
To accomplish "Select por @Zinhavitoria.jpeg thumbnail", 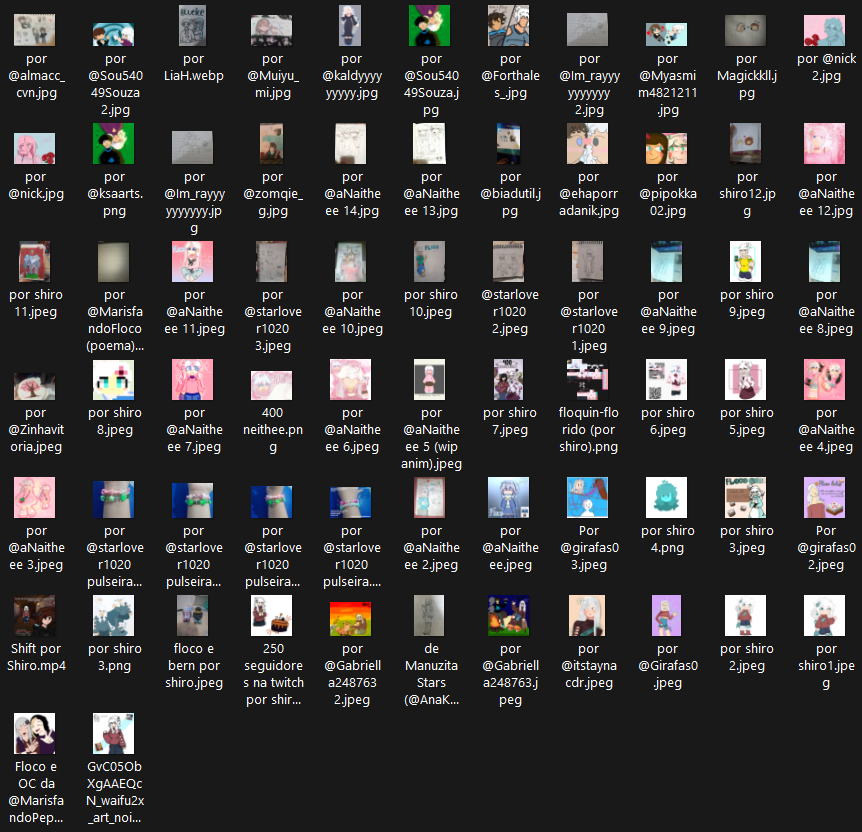I will click(x=35, y=387).
